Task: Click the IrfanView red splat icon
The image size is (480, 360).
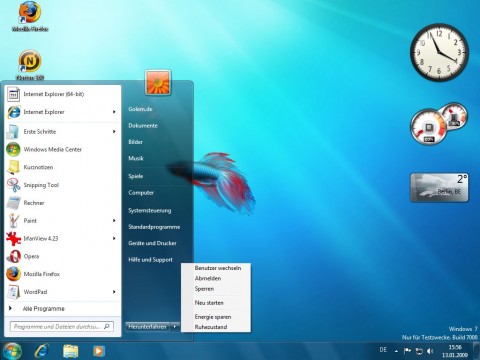Action: coord(14,238)
